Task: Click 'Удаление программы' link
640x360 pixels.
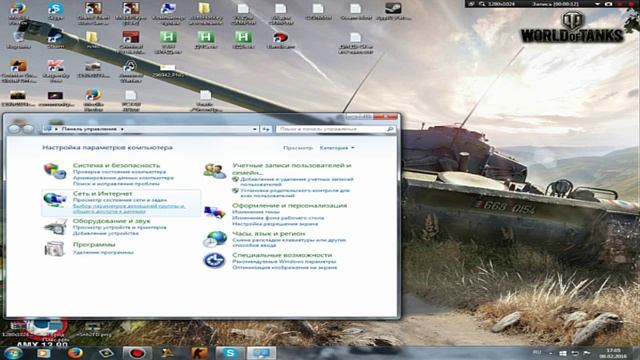Action: [103, 252]
